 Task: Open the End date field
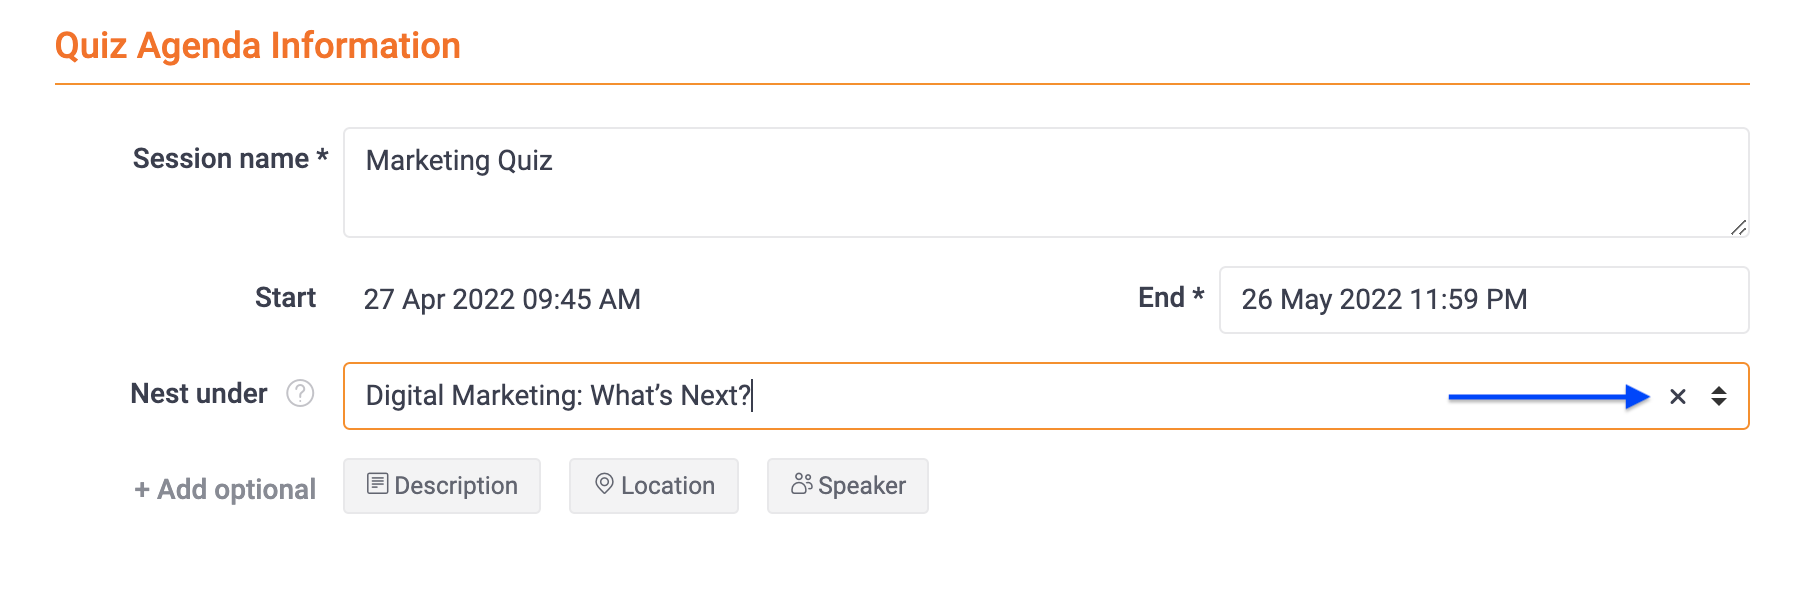tap(1484, 300)
